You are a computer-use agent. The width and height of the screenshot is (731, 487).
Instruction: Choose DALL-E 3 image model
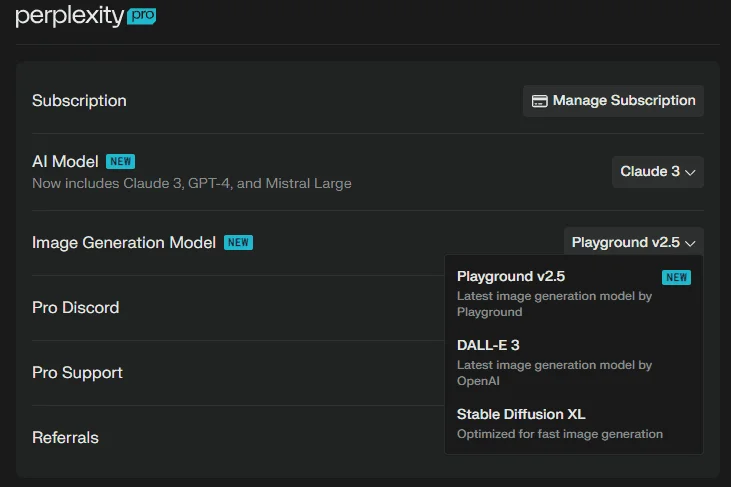click(574, 363)
